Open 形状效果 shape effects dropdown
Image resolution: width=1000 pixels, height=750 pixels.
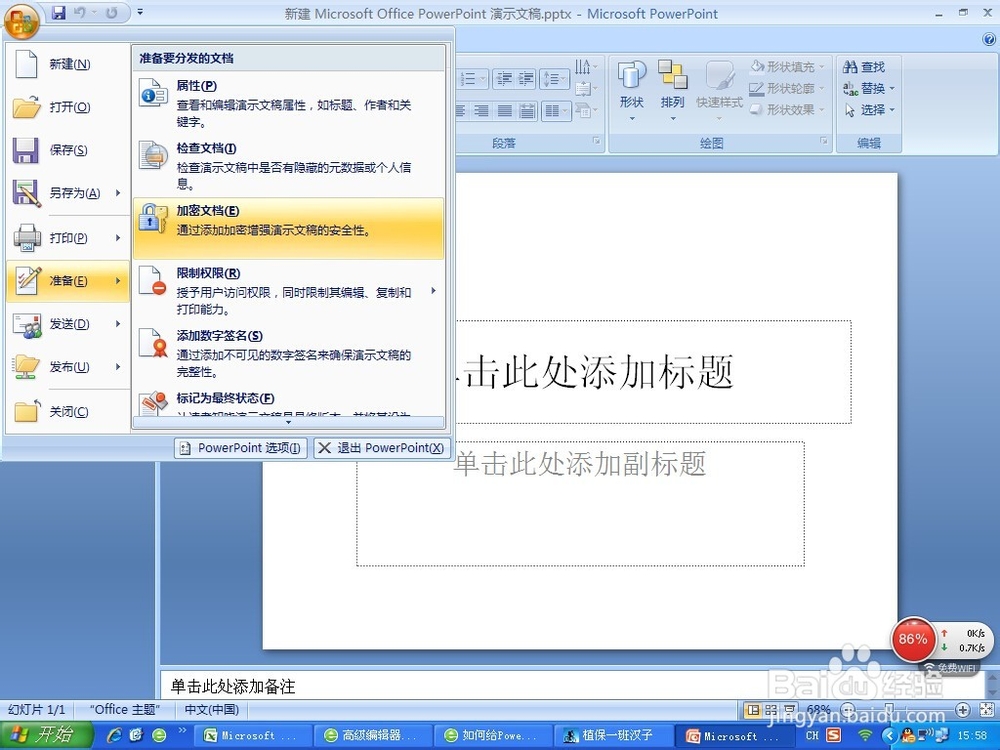[787, 110]
